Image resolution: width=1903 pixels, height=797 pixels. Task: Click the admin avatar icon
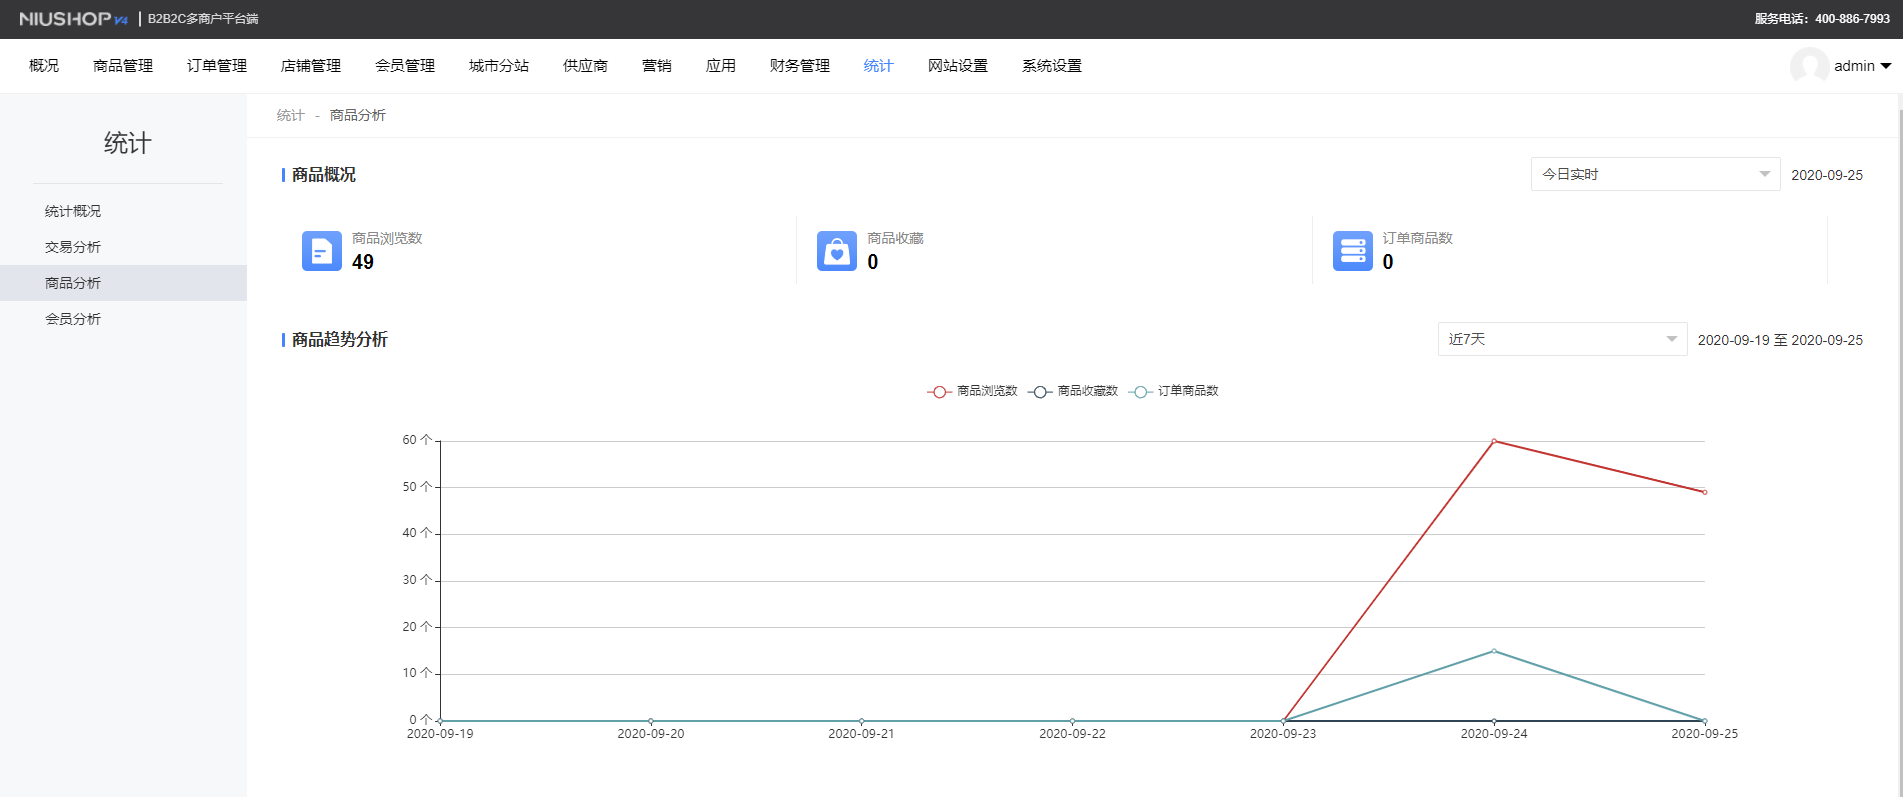pyautogui.click(x=1809, y=66)
